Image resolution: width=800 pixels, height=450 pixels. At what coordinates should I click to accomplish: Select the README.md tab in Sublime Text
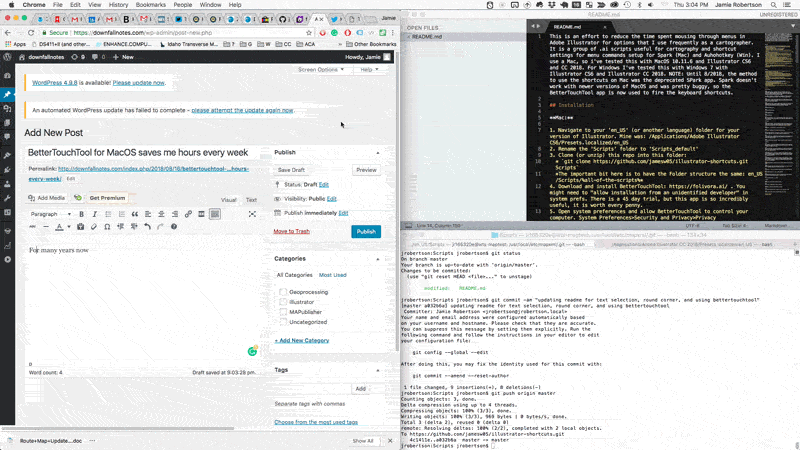pos(576,27)
